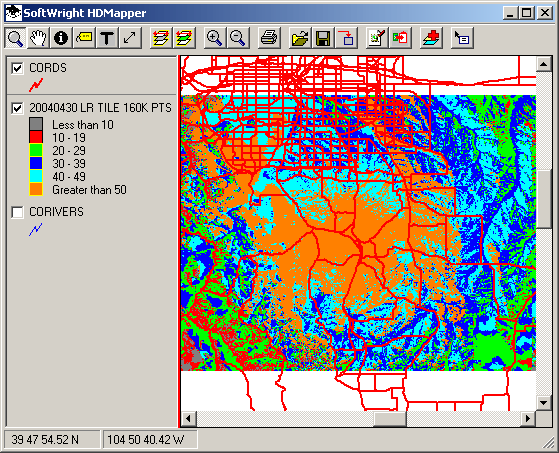Choose the text T tool
Screen dimensions: 559x453
pyautogui.click(x=107, y=38)
